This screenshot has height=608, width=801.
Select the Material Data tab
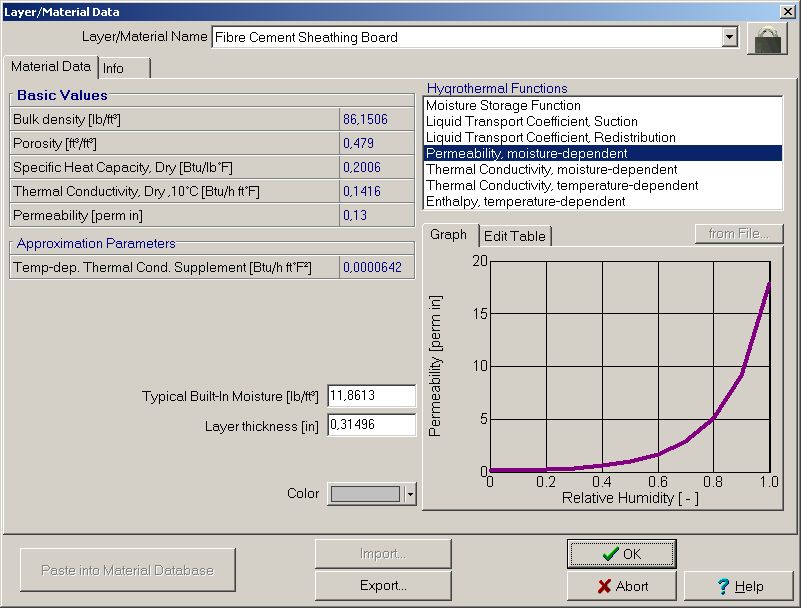50,67
